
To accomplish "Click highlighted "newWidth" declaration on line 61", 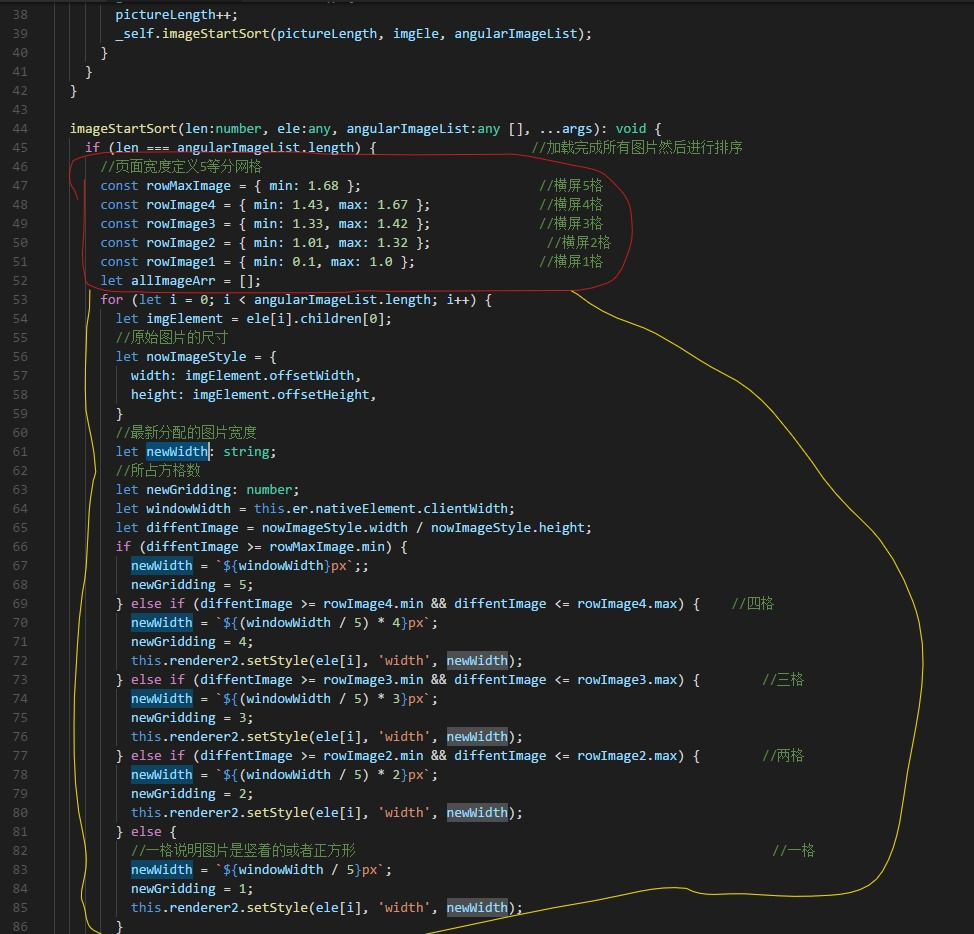I will pyautogui.click(x=177, y=451).
